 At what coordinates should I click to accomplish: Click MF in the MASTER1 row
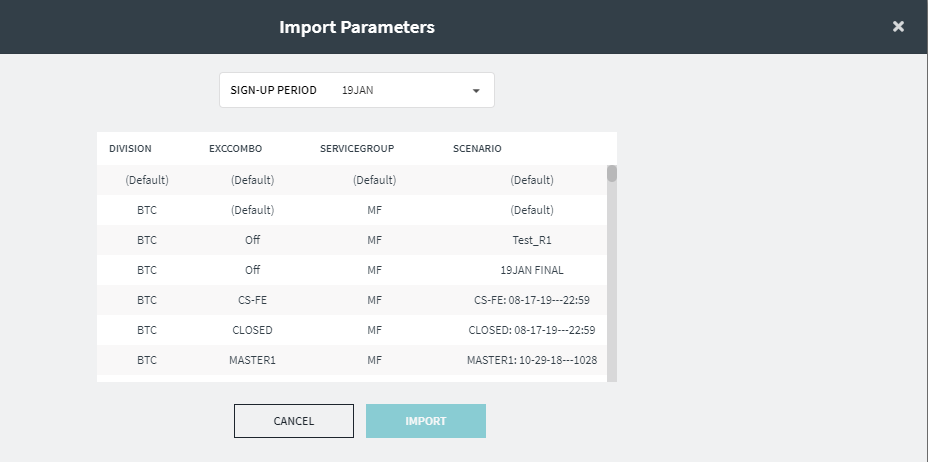tap(375, 360)
